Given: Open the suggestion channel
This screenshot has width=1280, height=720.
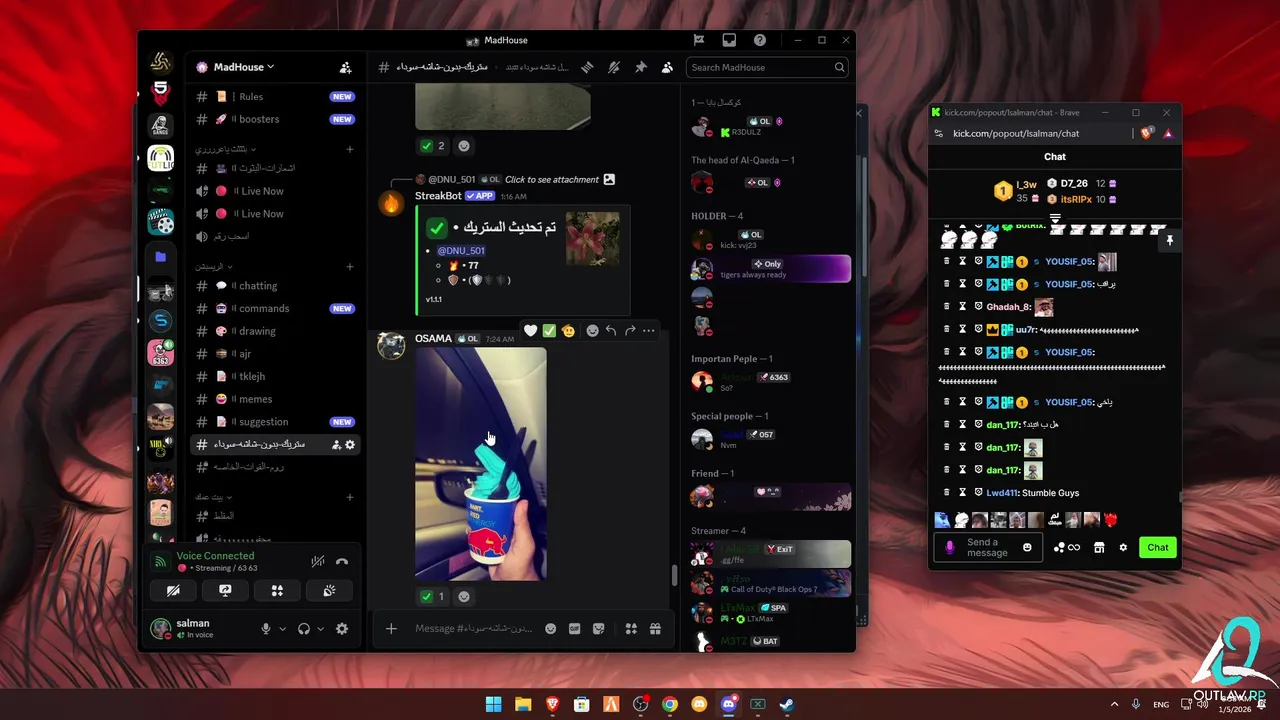Looking at the screenshot, I should pos(275,422).
